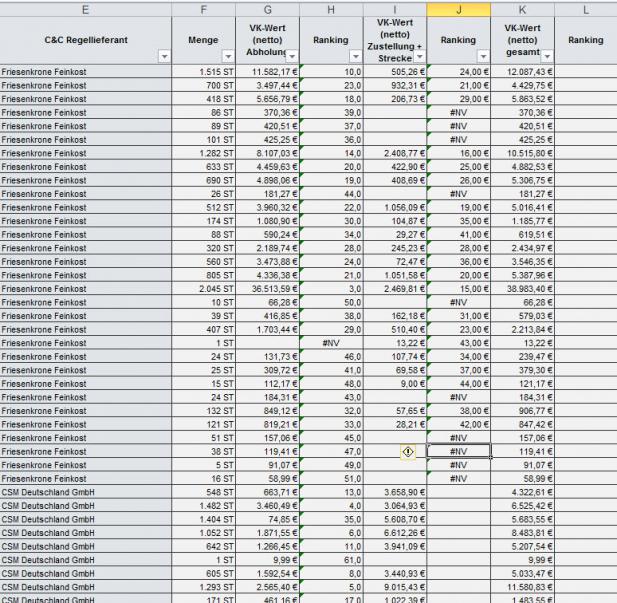
Task: Click cell with value 3.658,90 €
Action: (x=395, y=492)
